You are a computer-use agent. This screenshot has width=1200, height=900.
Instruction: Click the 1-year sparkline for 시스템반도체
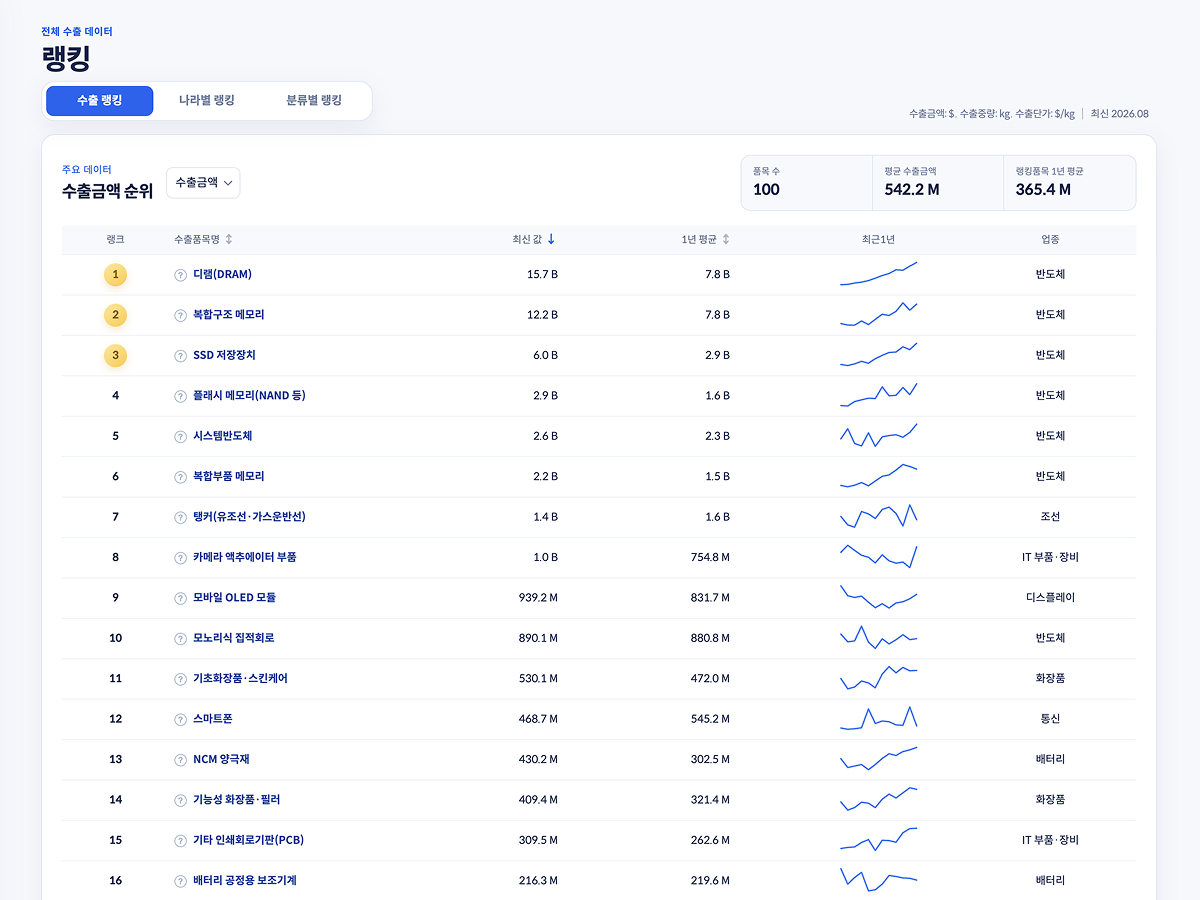pos(878,435)
